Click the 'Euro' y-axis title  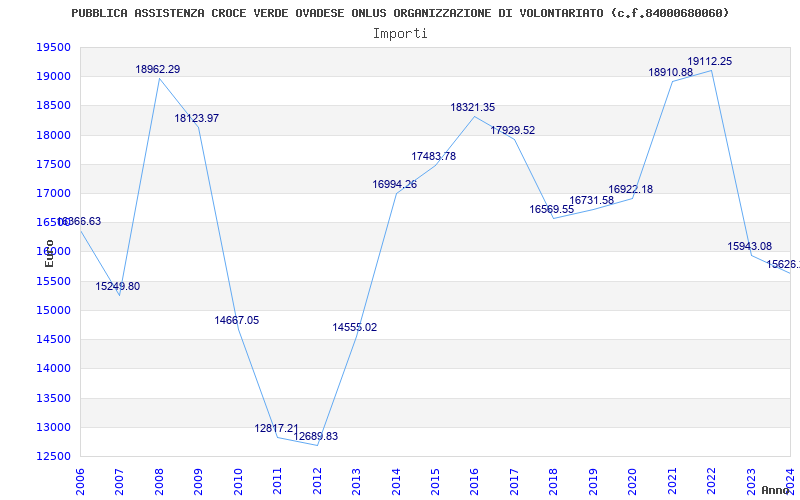click(49, 253)
